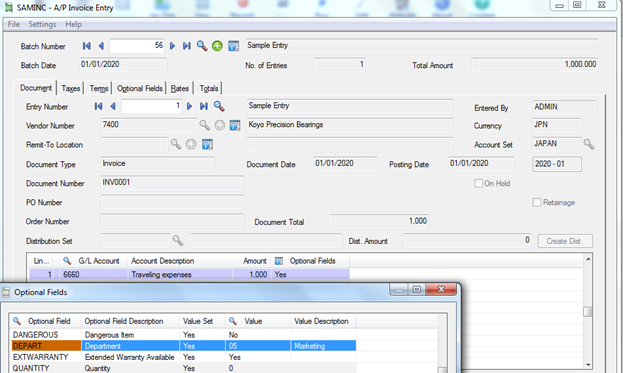The width and height of the screenshot is (623, 373).
Task: Switch to the Document tab
Action: click(x=36, y=88)
